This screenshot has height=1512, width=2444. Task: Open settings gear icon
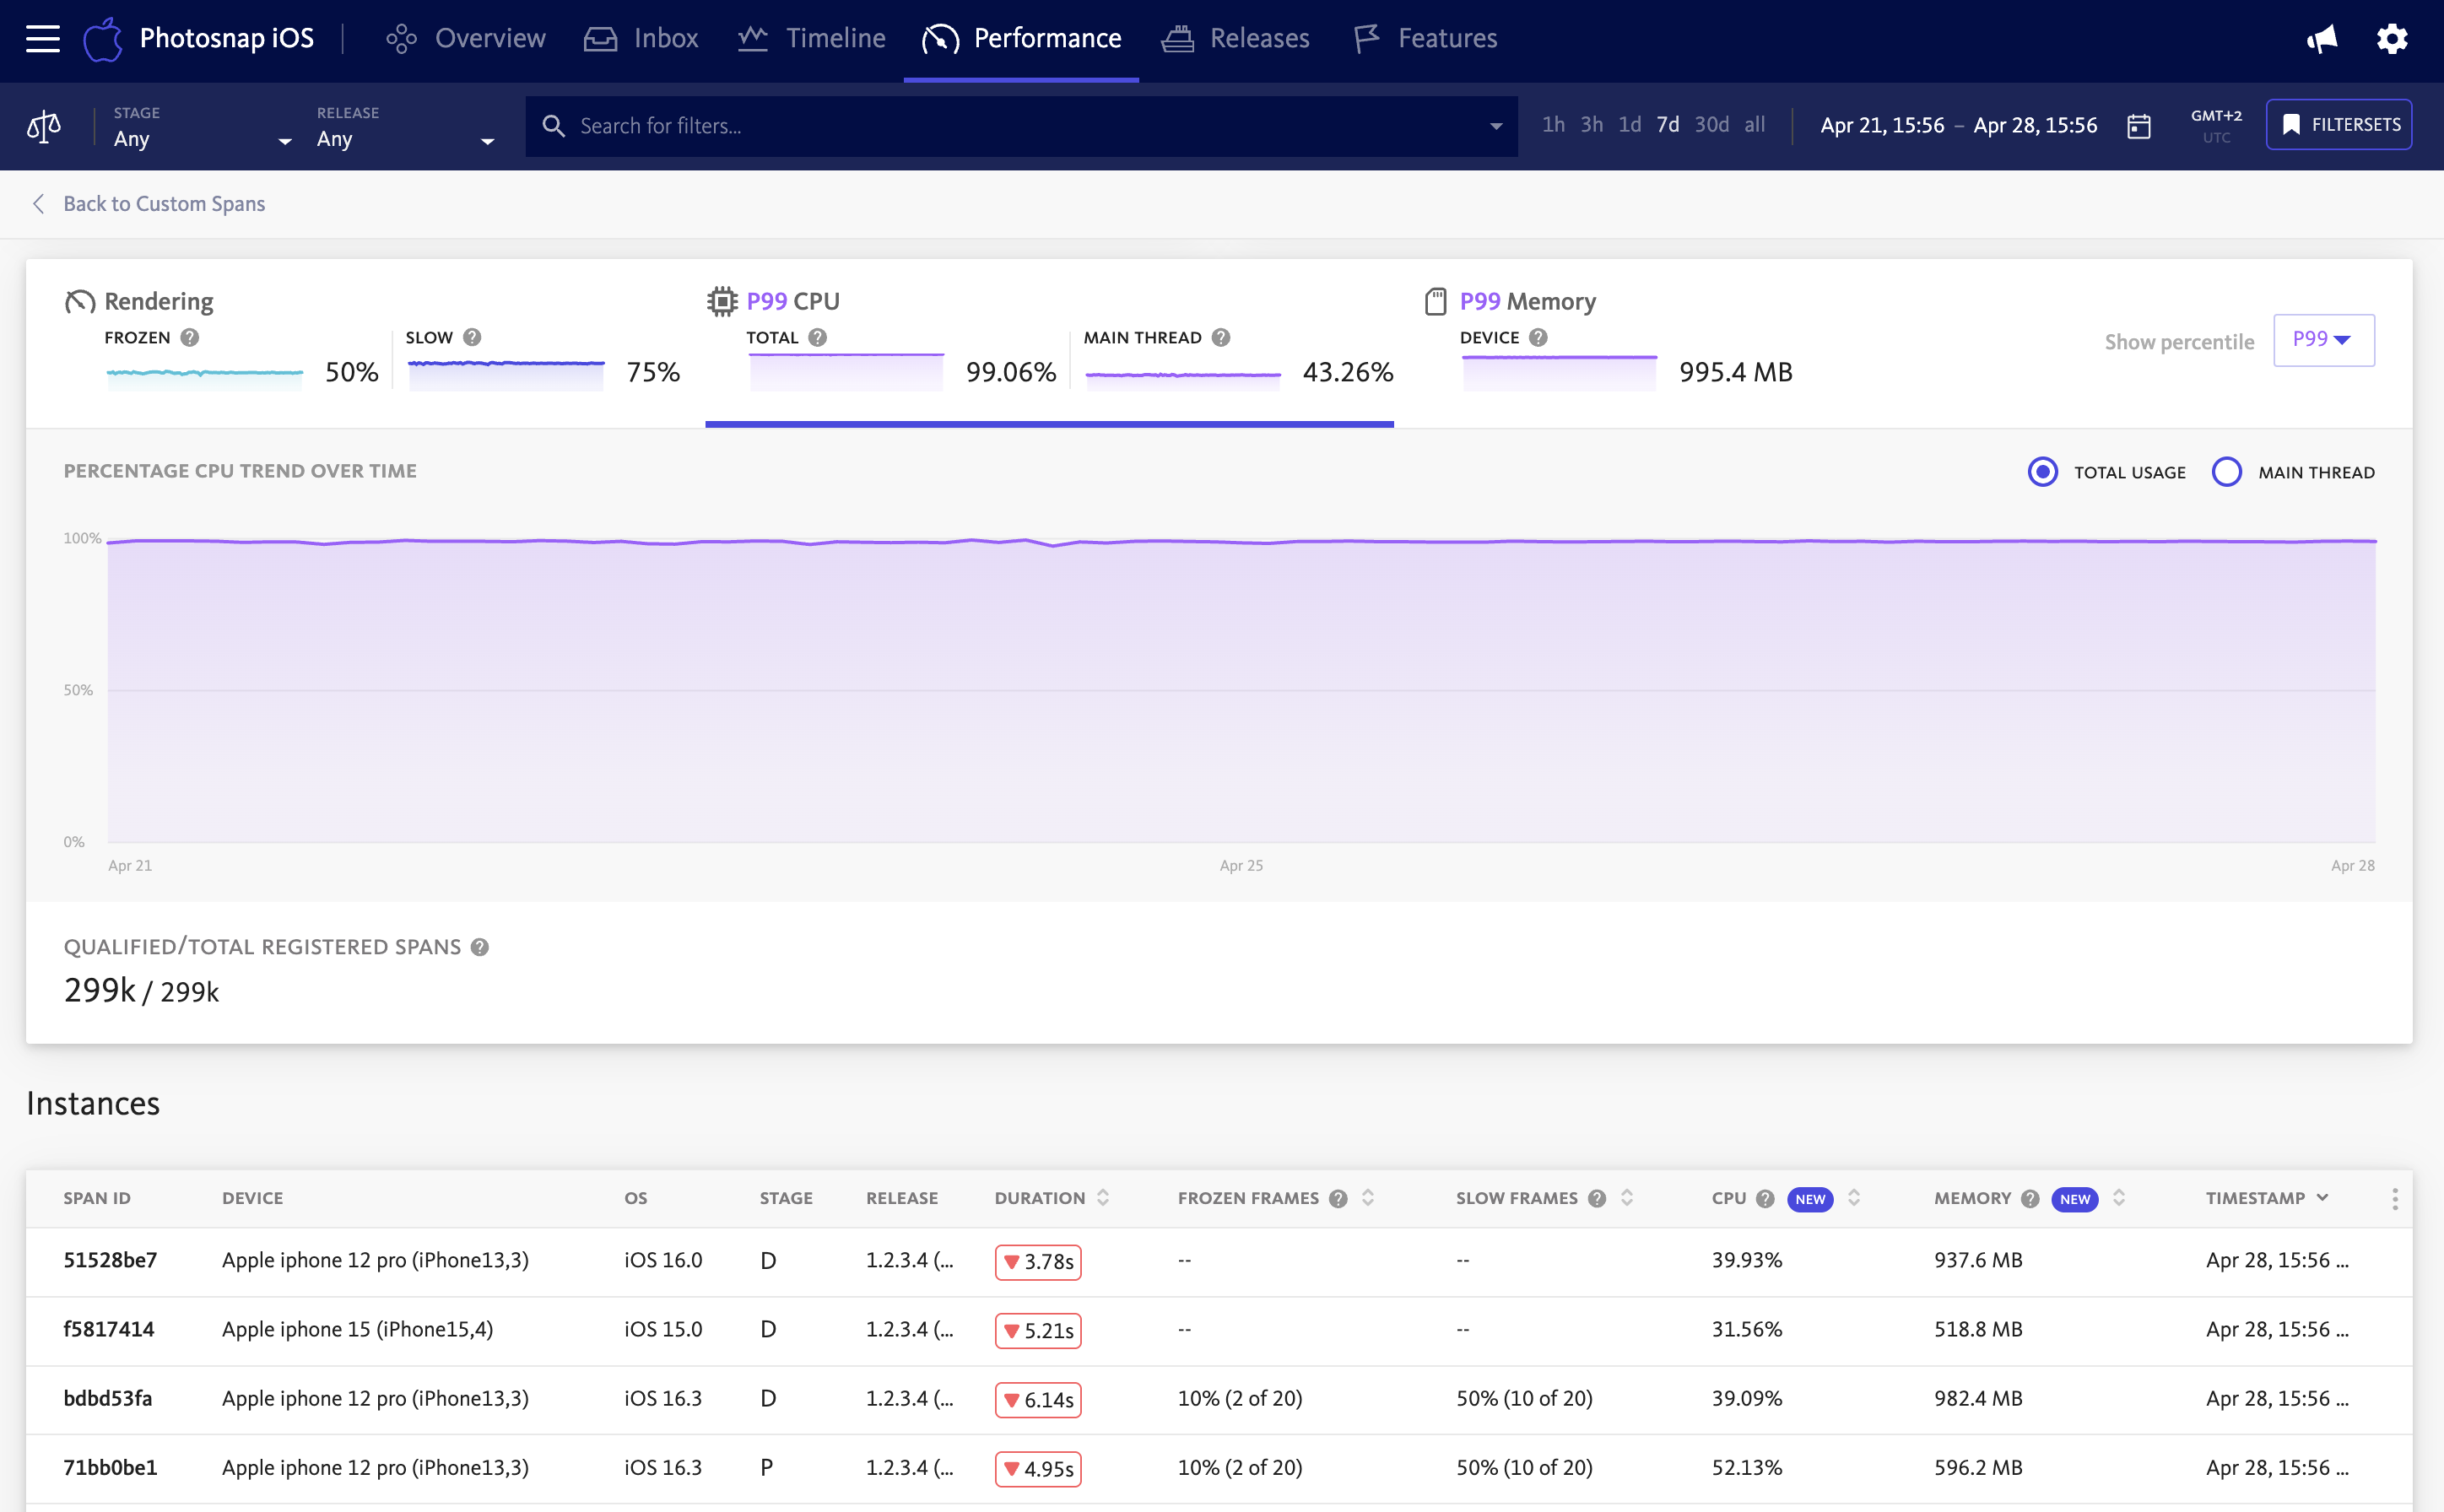click(x=2392, y=39)
